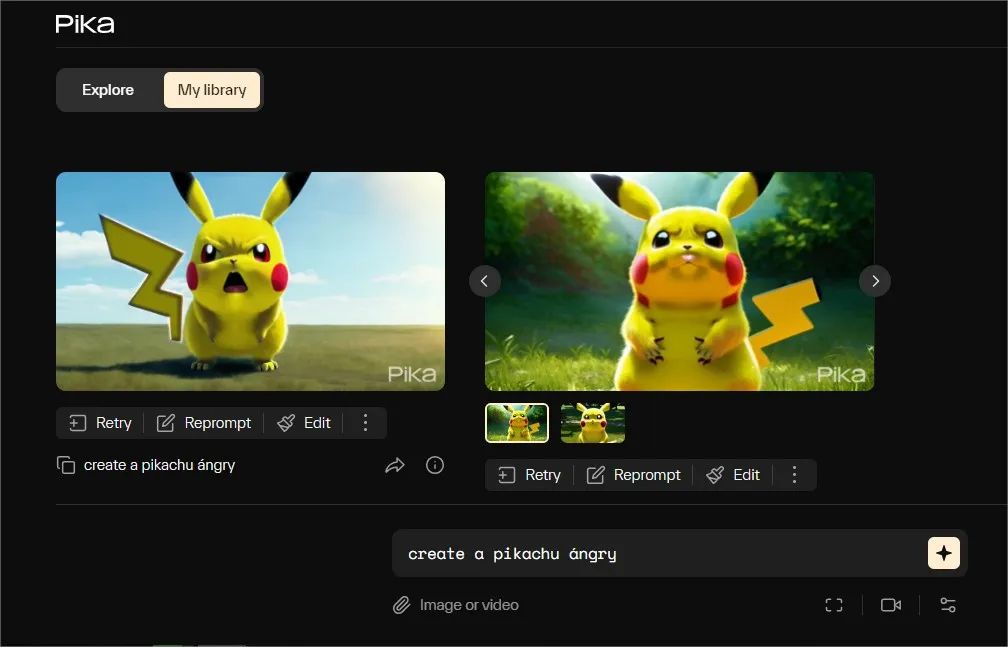
Task: Attach an image or video file
Action: pyautogui.click(x=456, y=605)
